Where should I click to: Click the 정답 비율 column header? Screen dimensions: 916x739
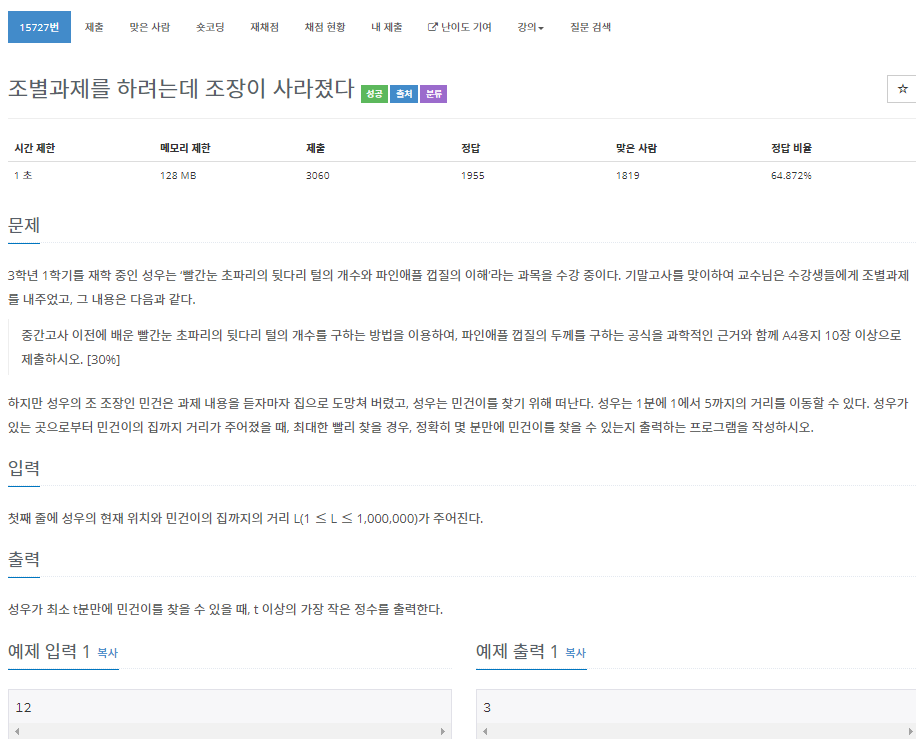click(x=792, y=148)
